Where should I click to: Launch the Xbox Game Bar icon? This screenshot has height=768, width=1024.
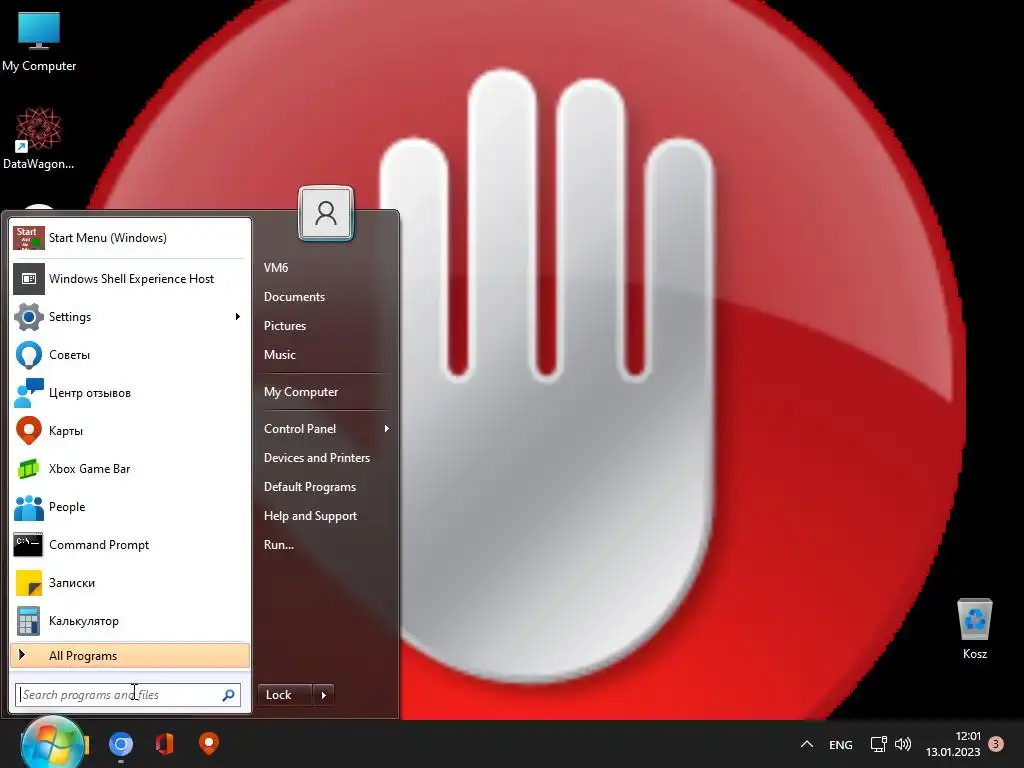pyautogui.click(x=29, y=469)
